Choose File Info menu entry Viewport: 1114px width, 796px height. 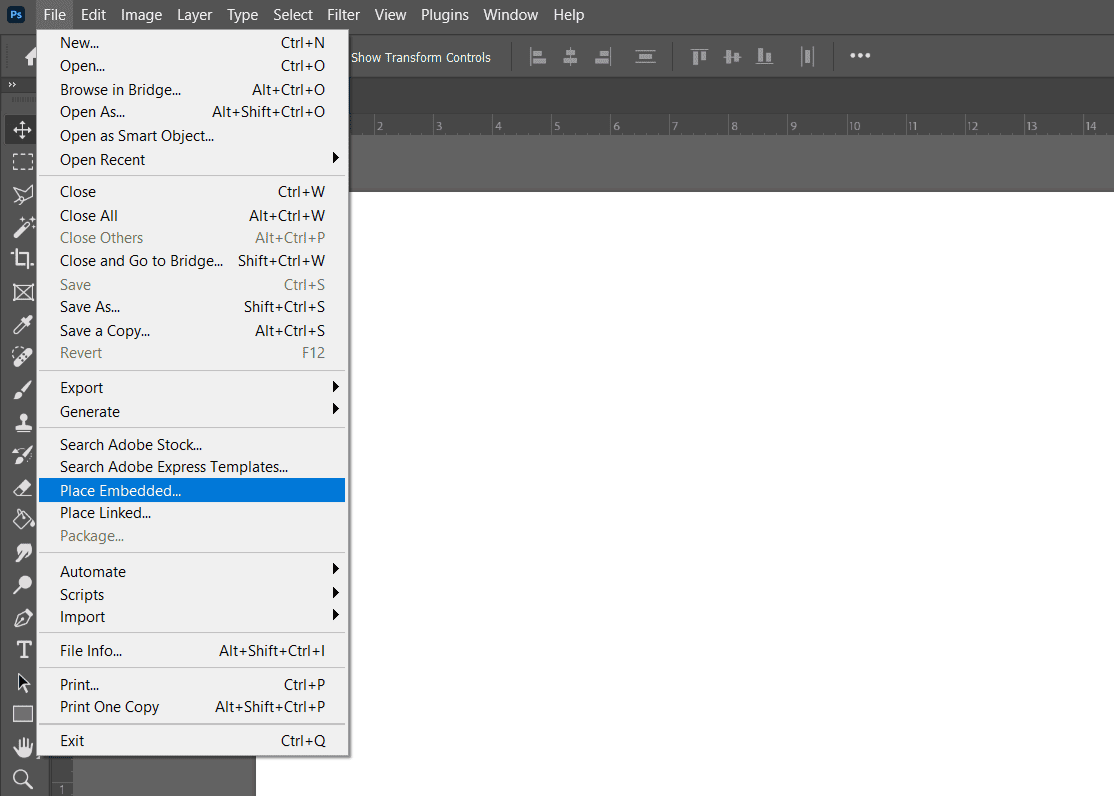192,650
